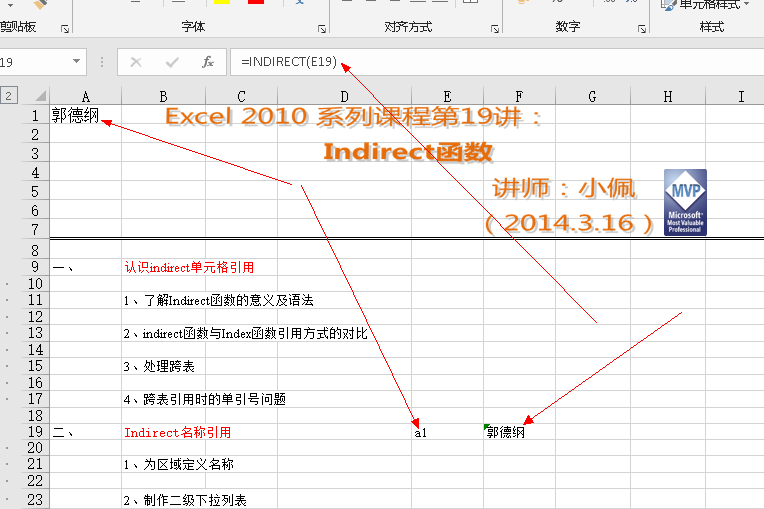764x509 pixels.
Task: Select column D header
Action: 344,96
